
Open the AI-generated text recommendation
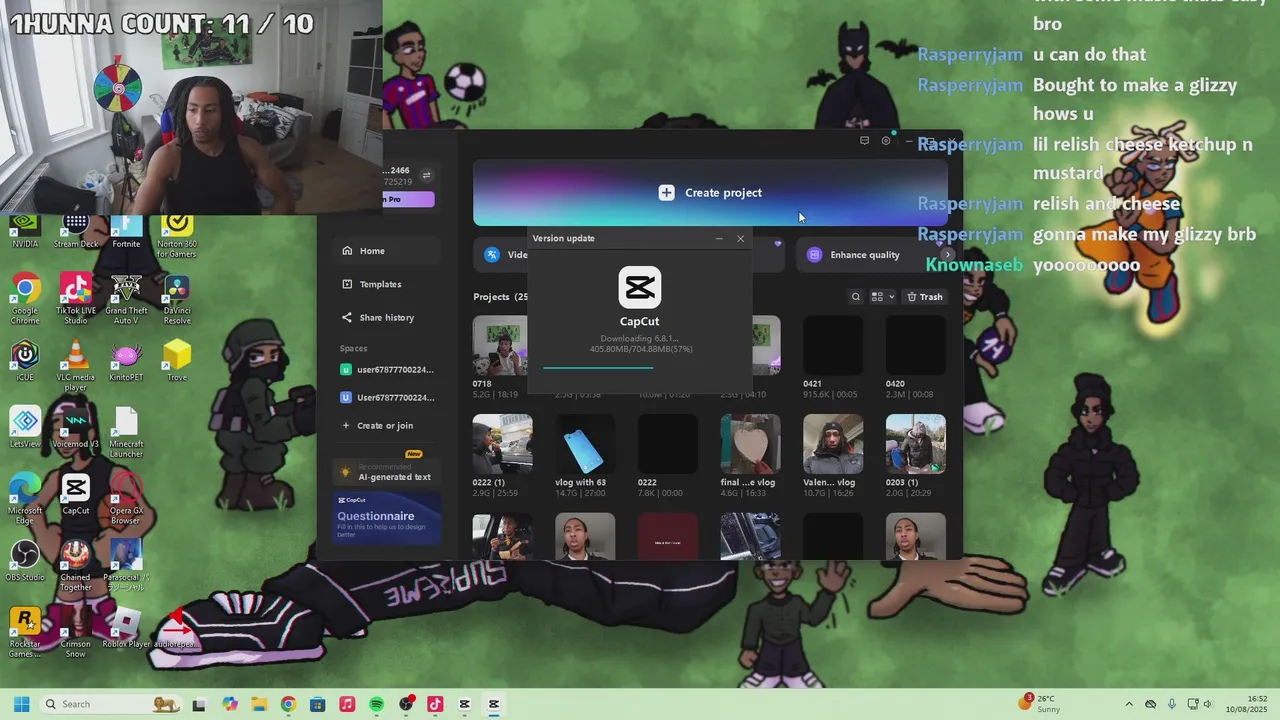pos(387,472)
